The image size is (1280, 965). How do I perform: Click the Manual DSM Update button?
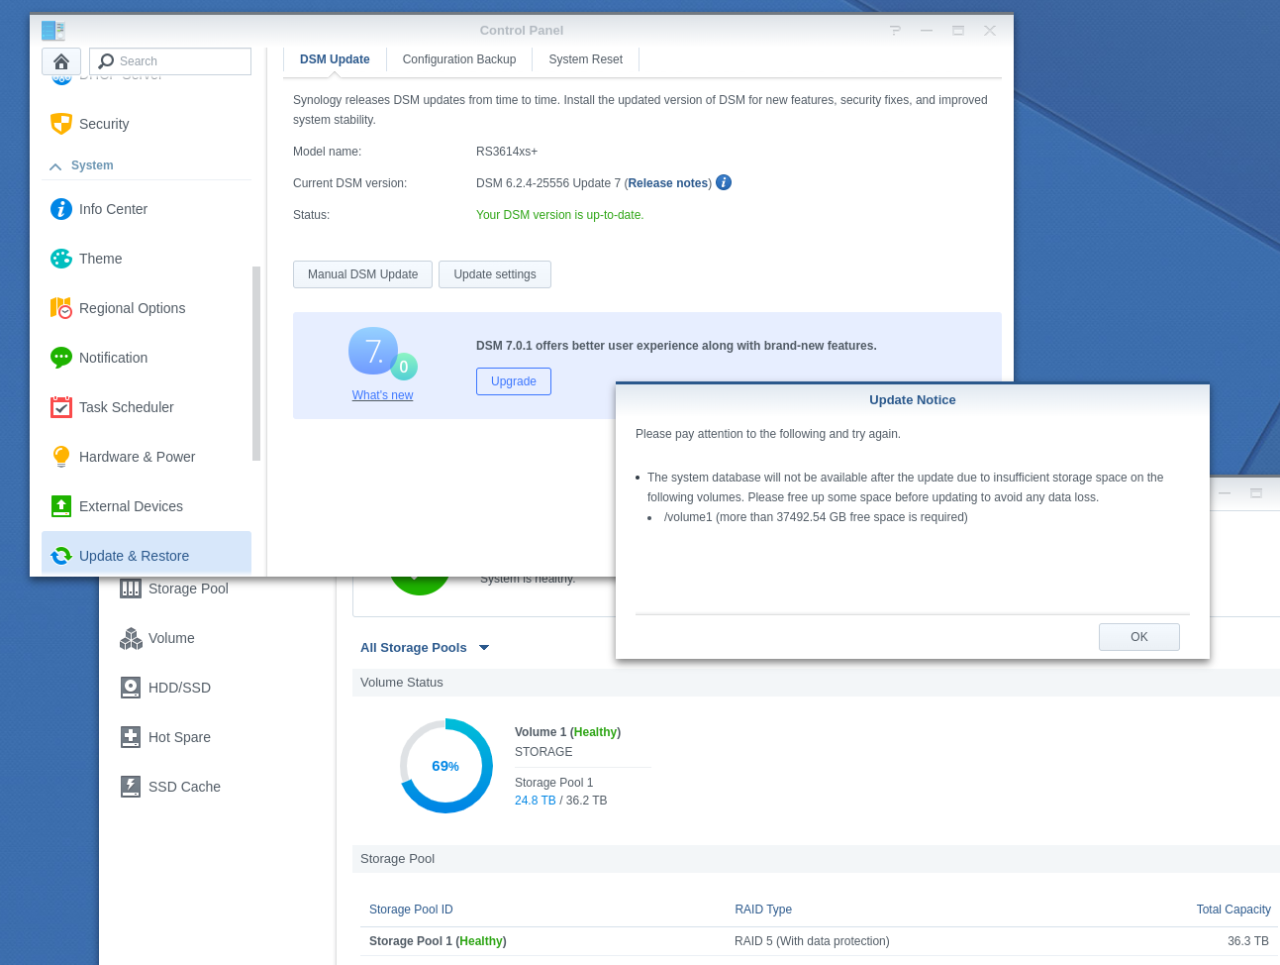click(362, 275)
